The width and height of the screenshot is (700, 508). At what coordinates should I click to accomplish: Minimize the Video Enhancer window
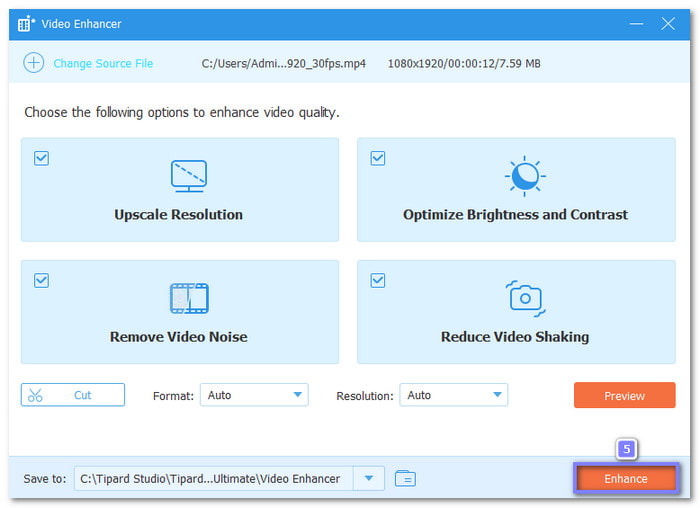click(634, 23)
